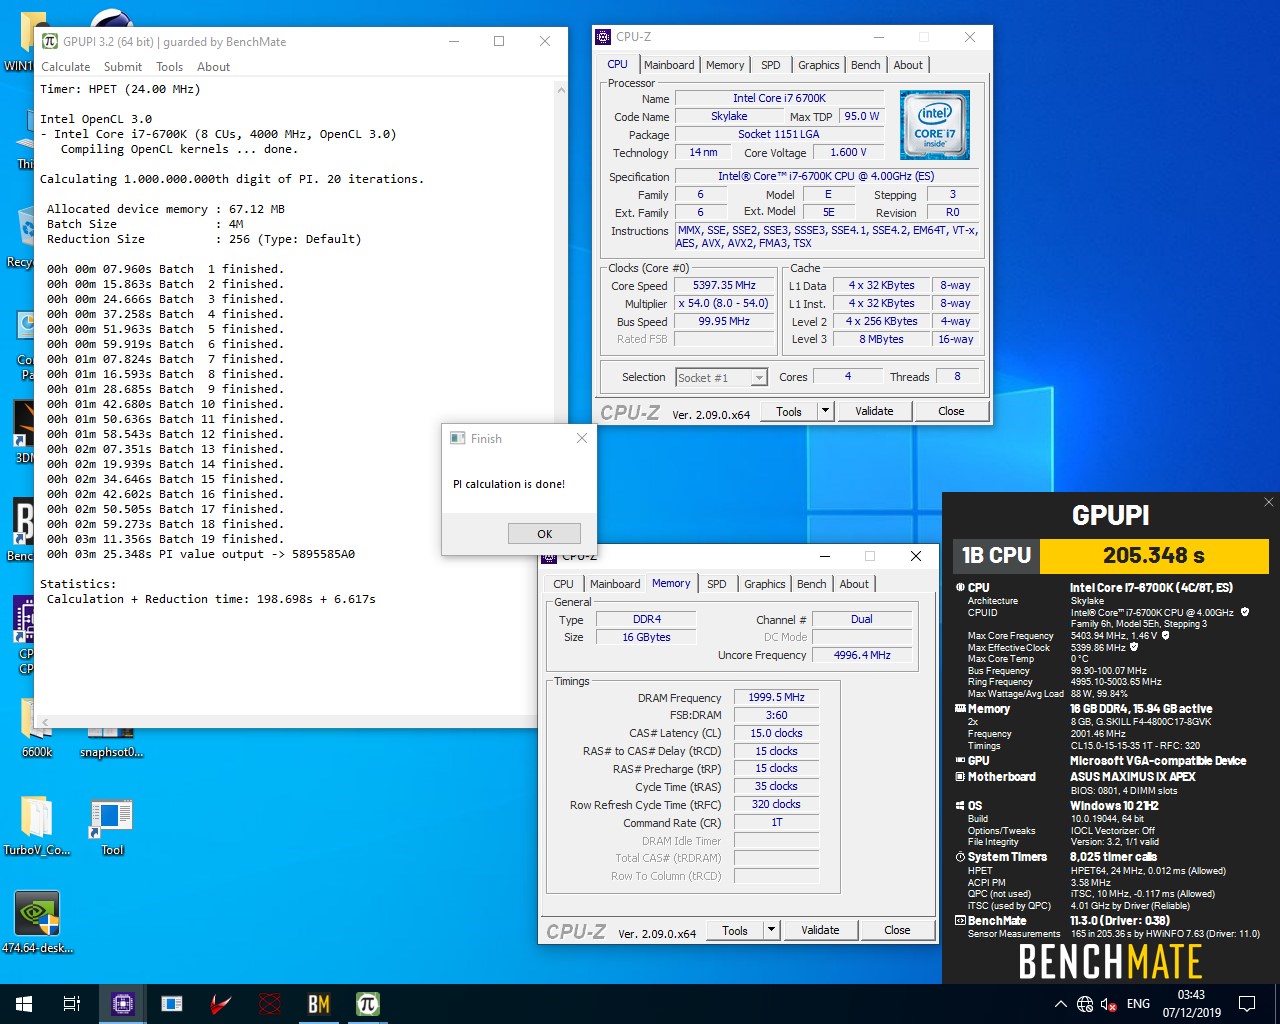Switch to Graphics tab in upper CPU-Z
Viewport: 1280px width, 1024px height.
pyautogui.click(x=818, y=65)
